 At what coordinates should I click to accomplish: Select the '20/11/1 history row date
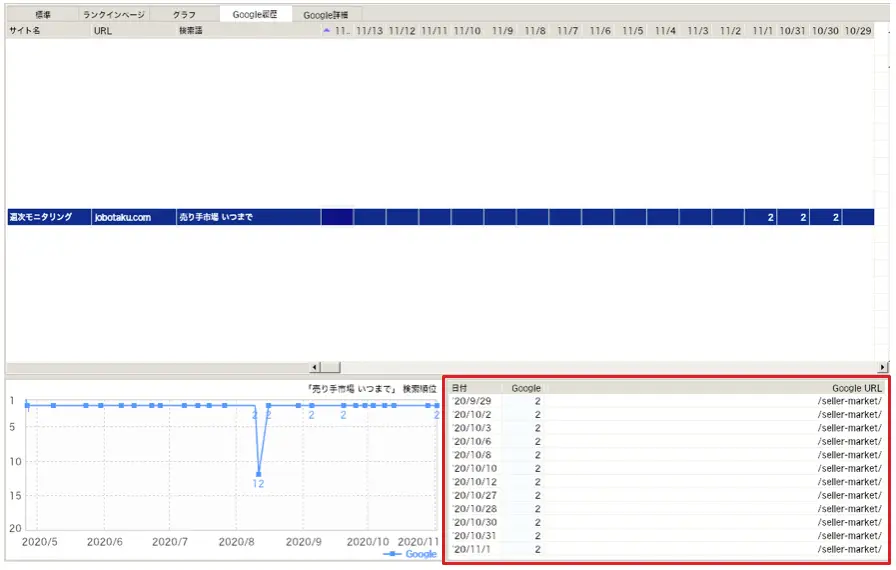472,549
